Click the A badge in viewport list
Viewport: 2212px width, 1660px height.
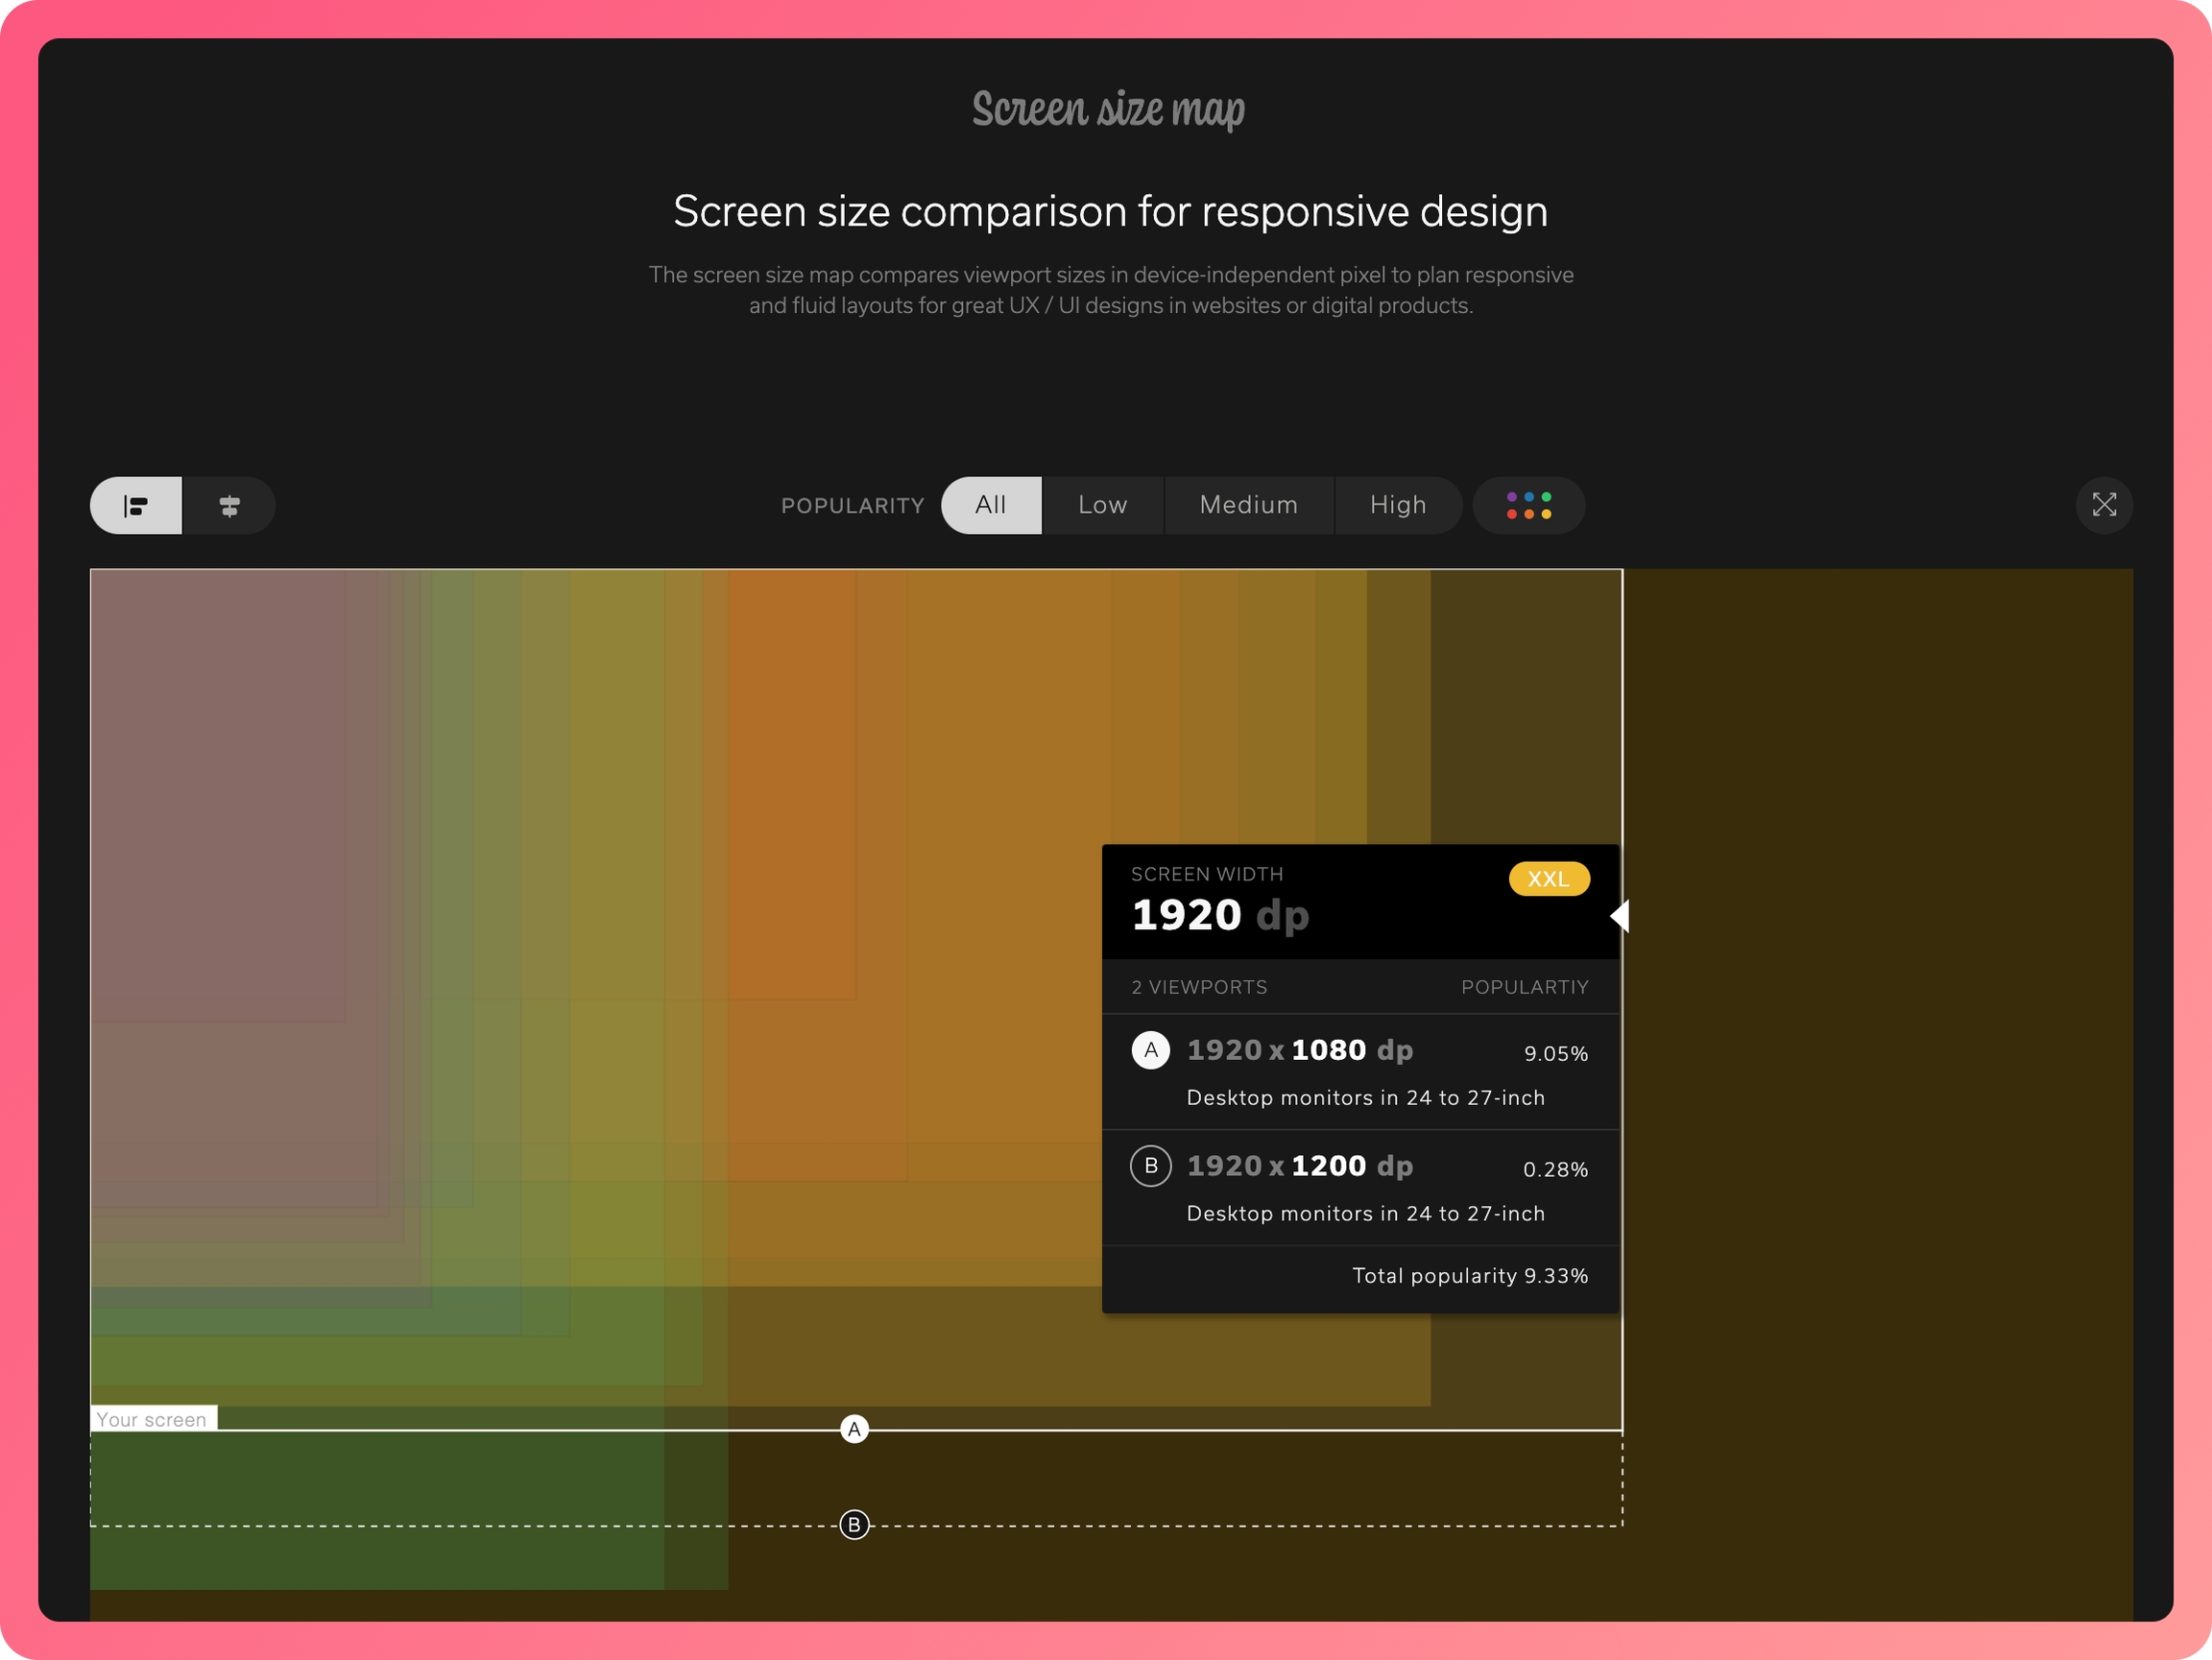1150,1050
